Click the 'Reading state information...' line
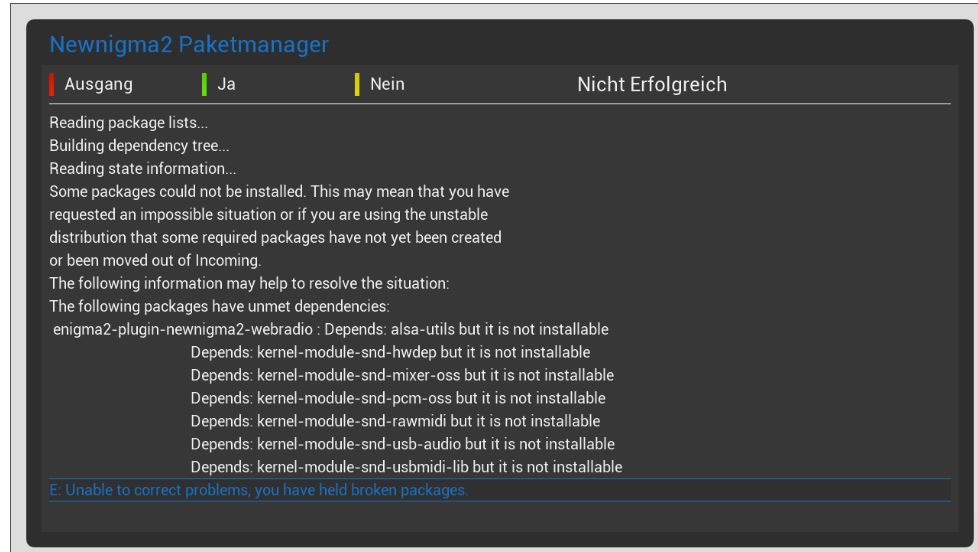The width and height of the screenshot is (978, 552). (143, 168)
